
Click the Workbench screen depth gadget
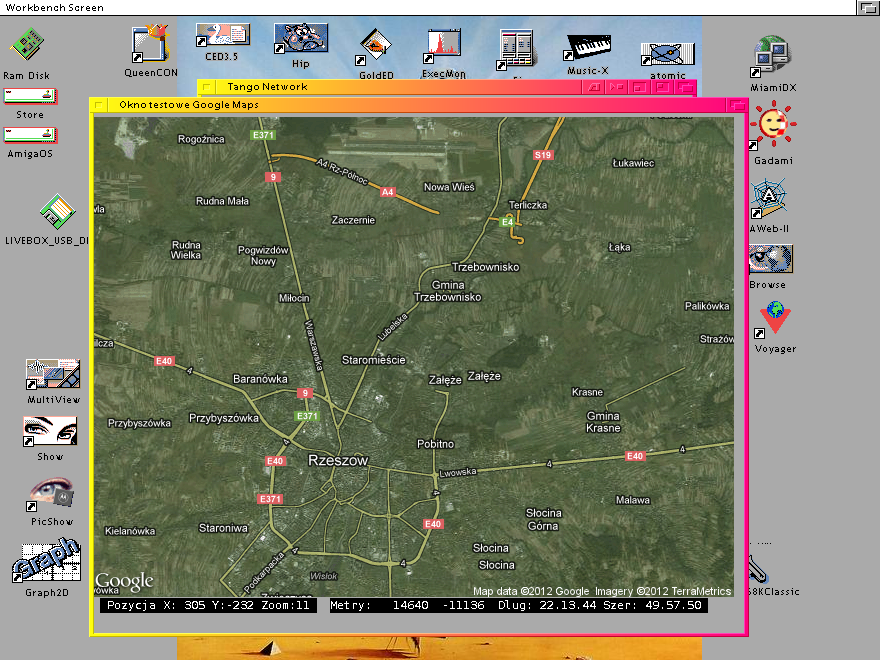pyautogui.click(x=867, y=7)
